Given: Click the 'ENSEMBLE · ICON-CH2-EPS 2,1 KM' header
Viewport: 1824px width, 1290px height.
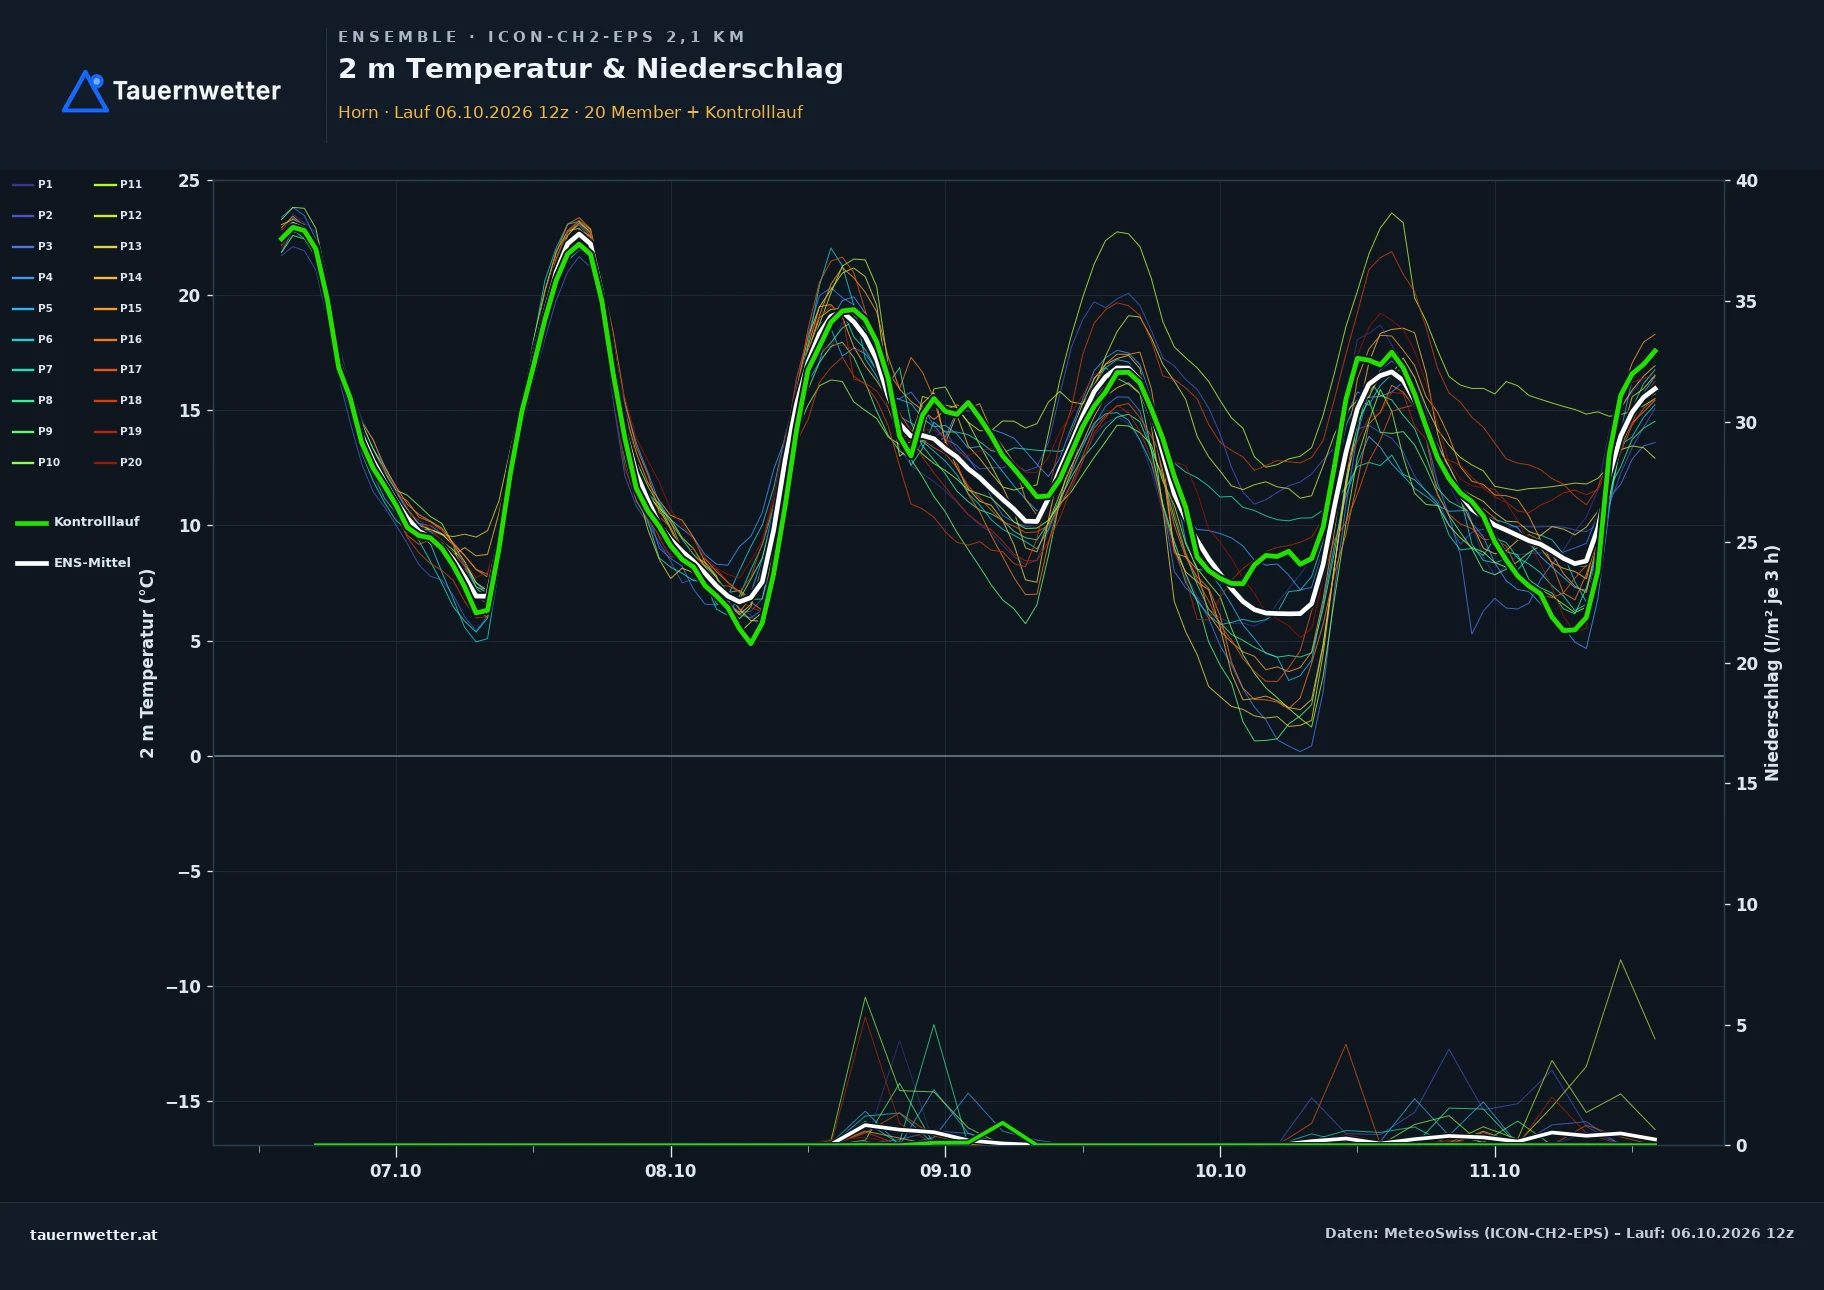Looking at the screenshot, I should click(542, 37).
